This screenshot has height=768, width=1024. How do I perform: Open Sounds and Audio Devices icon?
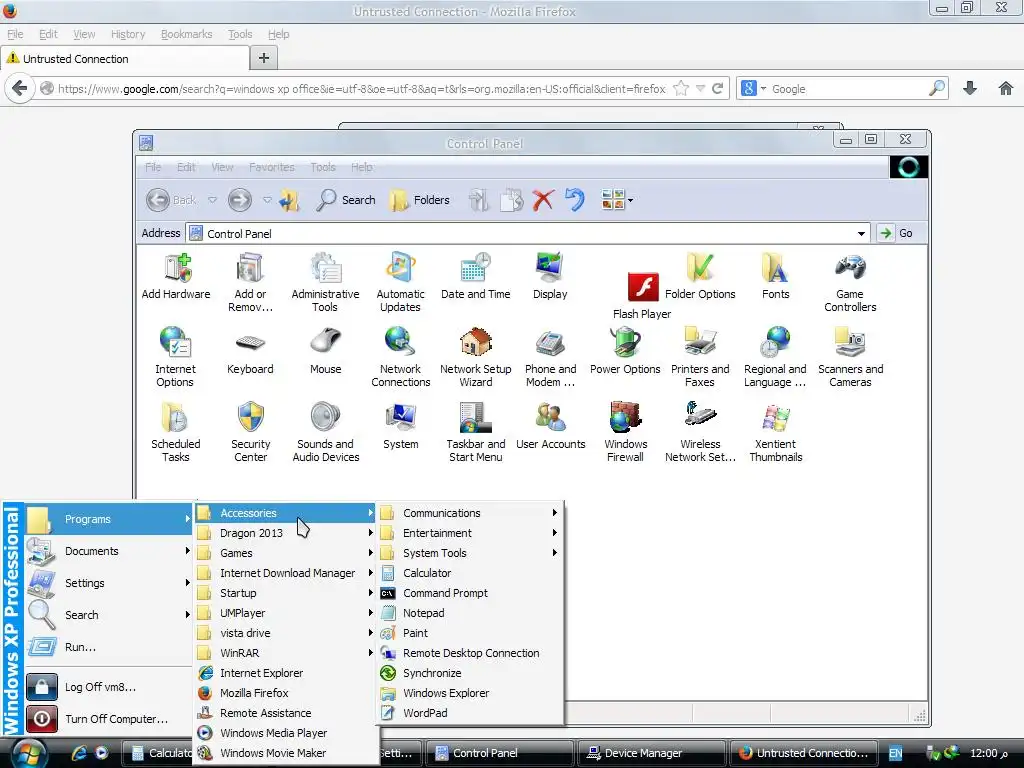(325, 432)
